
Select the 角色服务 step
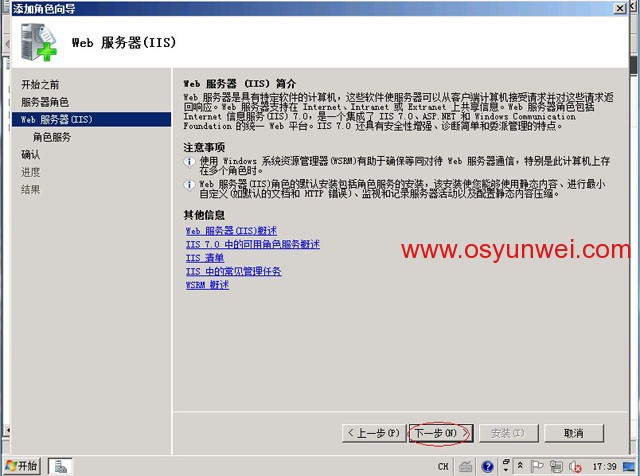52,137
